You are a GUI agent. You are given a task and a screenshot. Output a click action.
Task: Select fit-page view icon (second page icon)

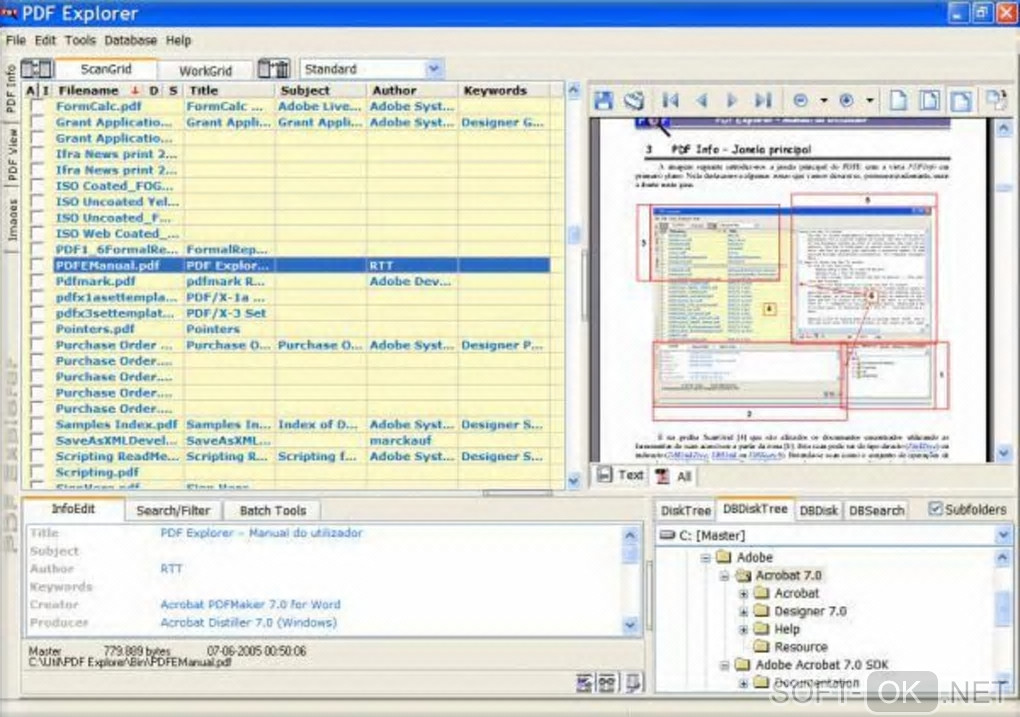(x=930, y=100)
